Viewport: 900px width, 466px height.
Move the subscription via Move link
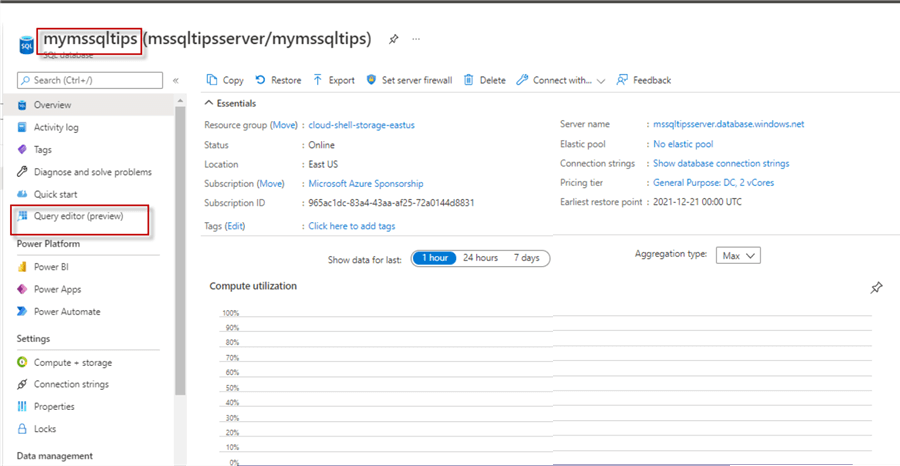[x=270, y=184]
